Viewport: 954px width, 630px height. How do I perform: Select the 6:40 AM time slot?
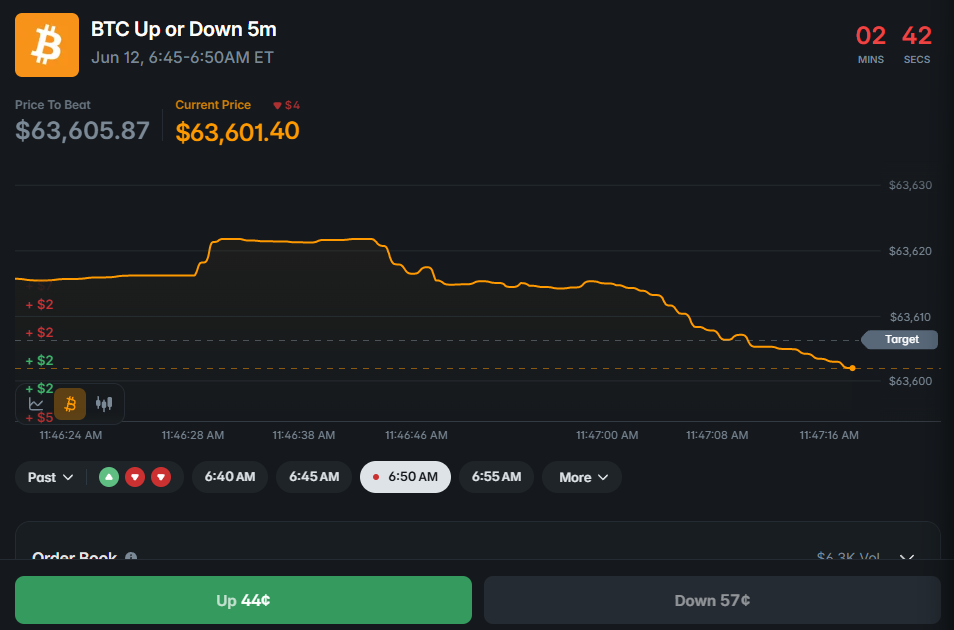coord(230,477)
